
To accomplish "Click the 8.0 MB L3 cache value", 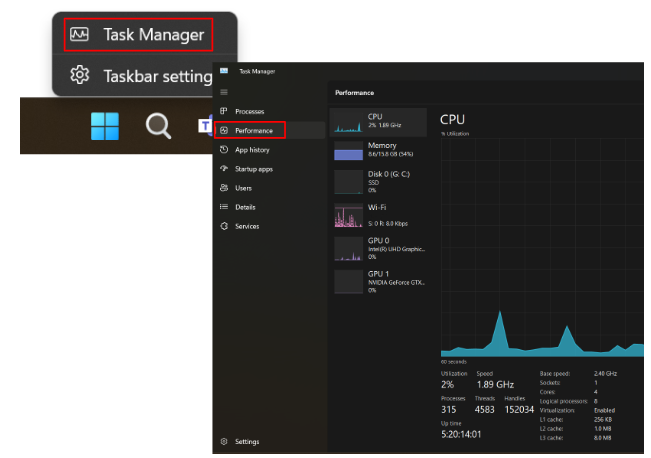I will click(x=602, y=438).
